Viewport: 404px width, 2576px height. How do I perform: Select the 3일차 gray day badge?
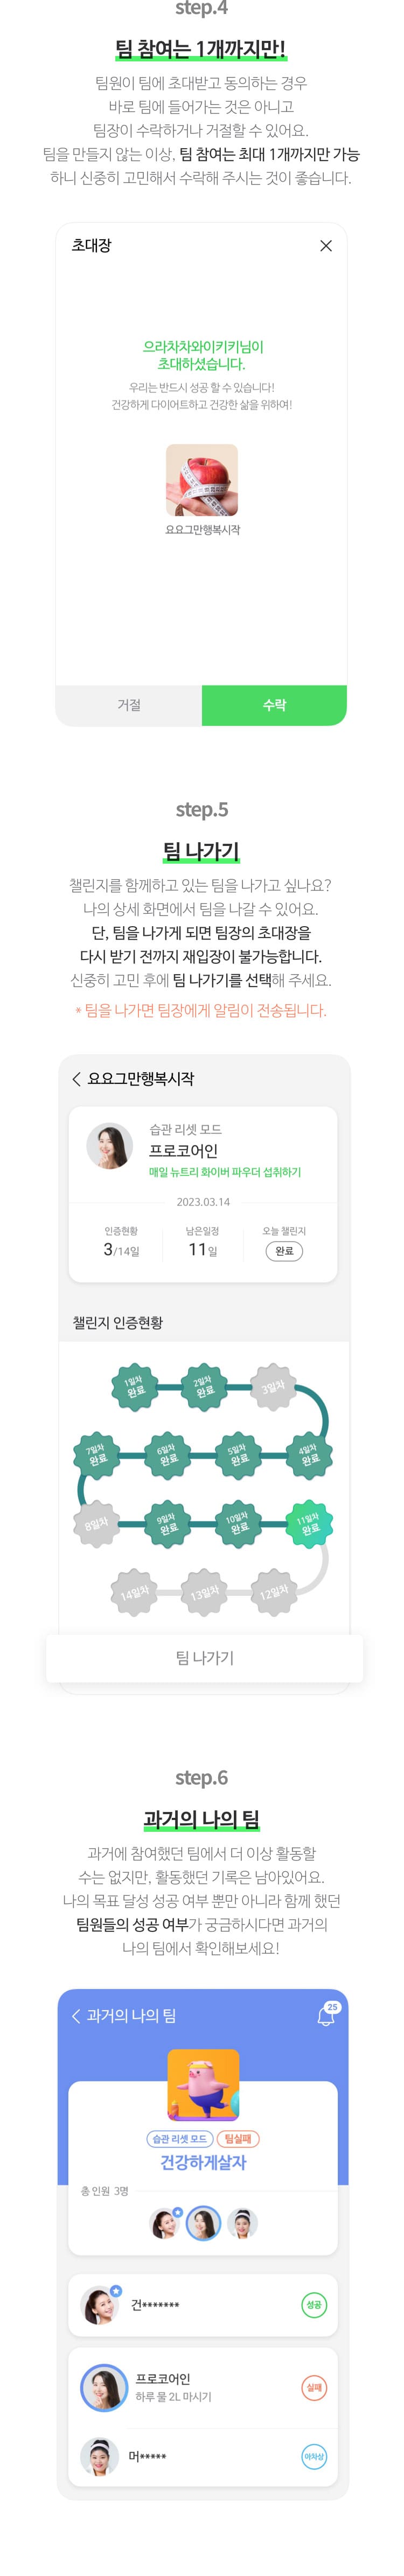coord(273,1387)
